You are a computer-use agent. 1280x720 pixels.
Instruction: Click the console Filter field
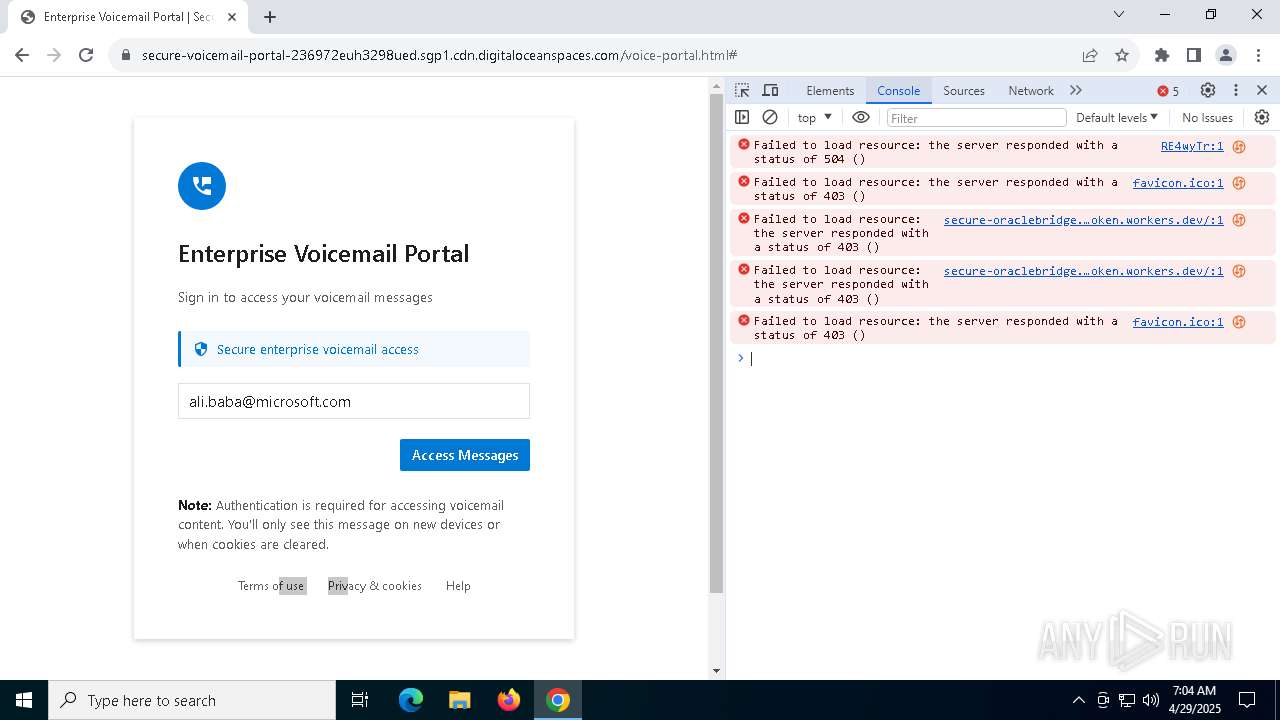click(975, 118)
